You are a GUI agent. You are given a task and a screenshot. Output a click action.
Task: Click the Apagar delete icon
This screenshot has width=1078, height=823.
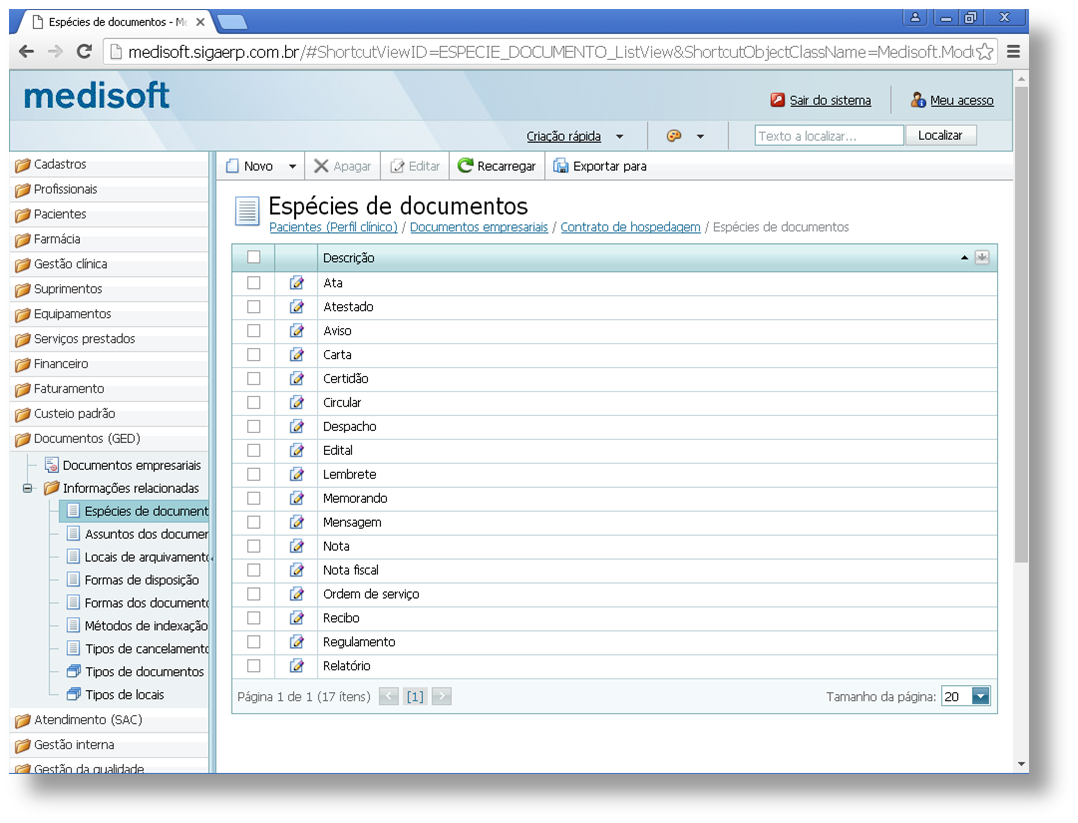pyautogui.click(x=324, y=165)
